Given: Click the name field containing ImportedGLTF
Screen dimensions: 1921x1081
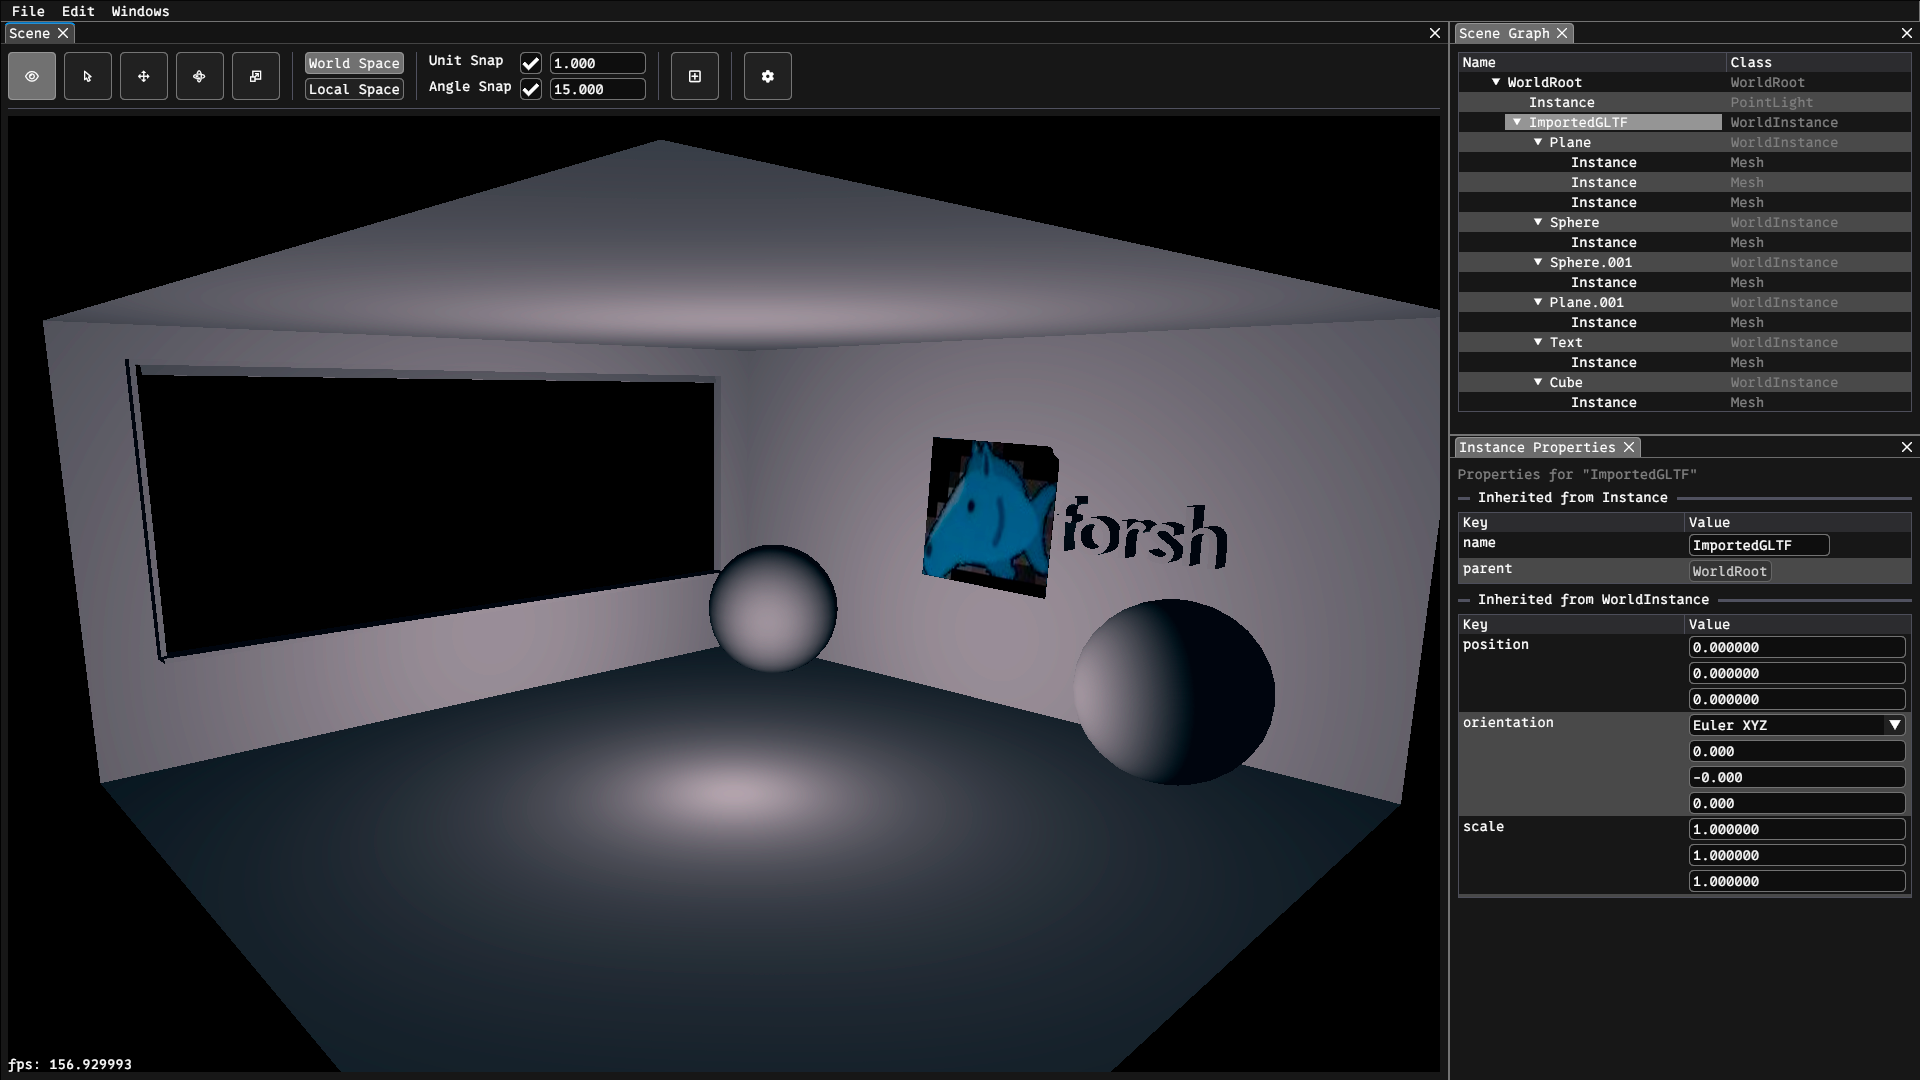Looking at the screenshot, I should click(x=1758, y=545).
